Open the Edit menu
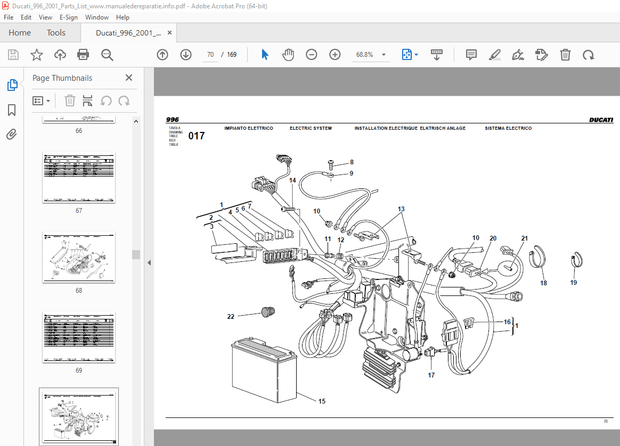Screen dimensions: 620x446 [26, 17]
